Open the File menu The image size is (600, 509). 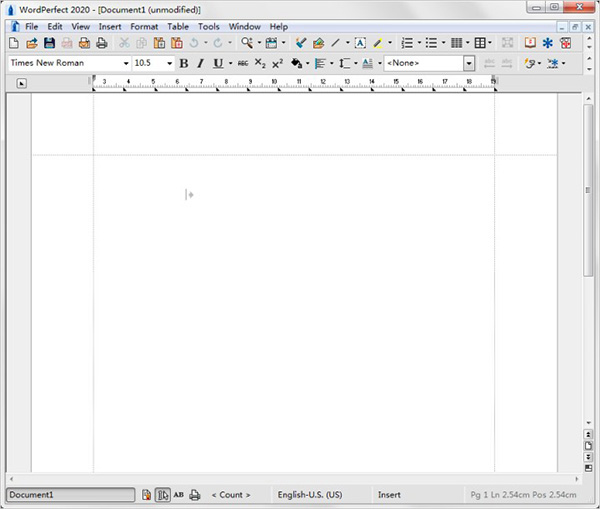point(31,27)
